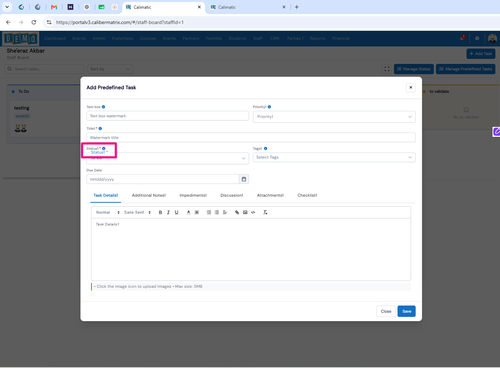Image resolution: width=500 pixels, height=368 pixels.
Task: Toggle italic formatting in editor toolbar
Action: click(x=168, y=212)
